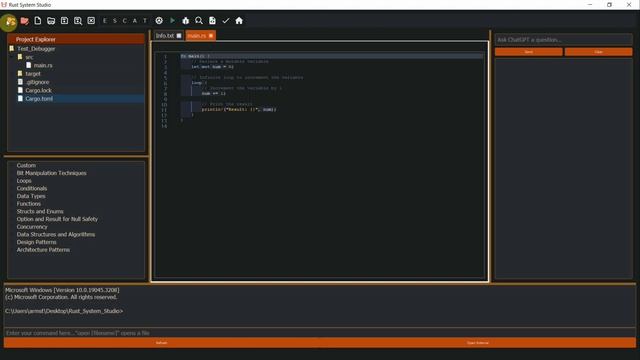Select the Concurrency category
The image size is (640, 360).
(x=32, y=227)
